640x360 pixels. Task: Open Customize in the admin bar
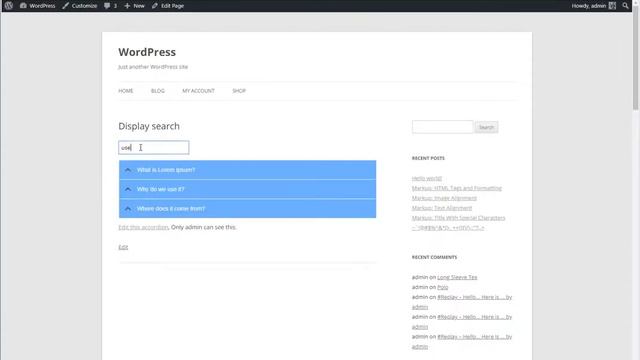[x=80, y=6]
